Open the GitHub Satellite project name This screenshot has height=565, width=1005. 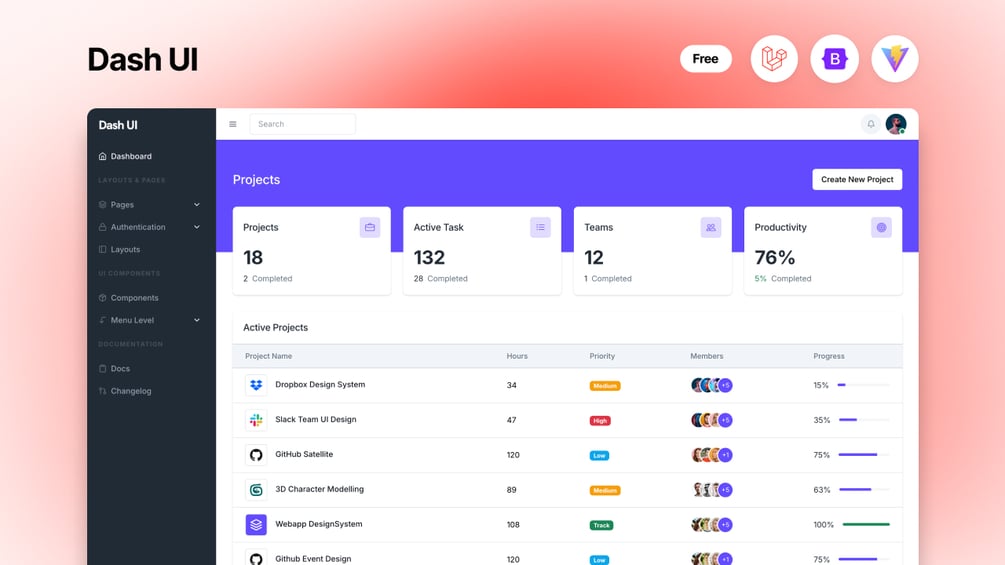[304, 454]
